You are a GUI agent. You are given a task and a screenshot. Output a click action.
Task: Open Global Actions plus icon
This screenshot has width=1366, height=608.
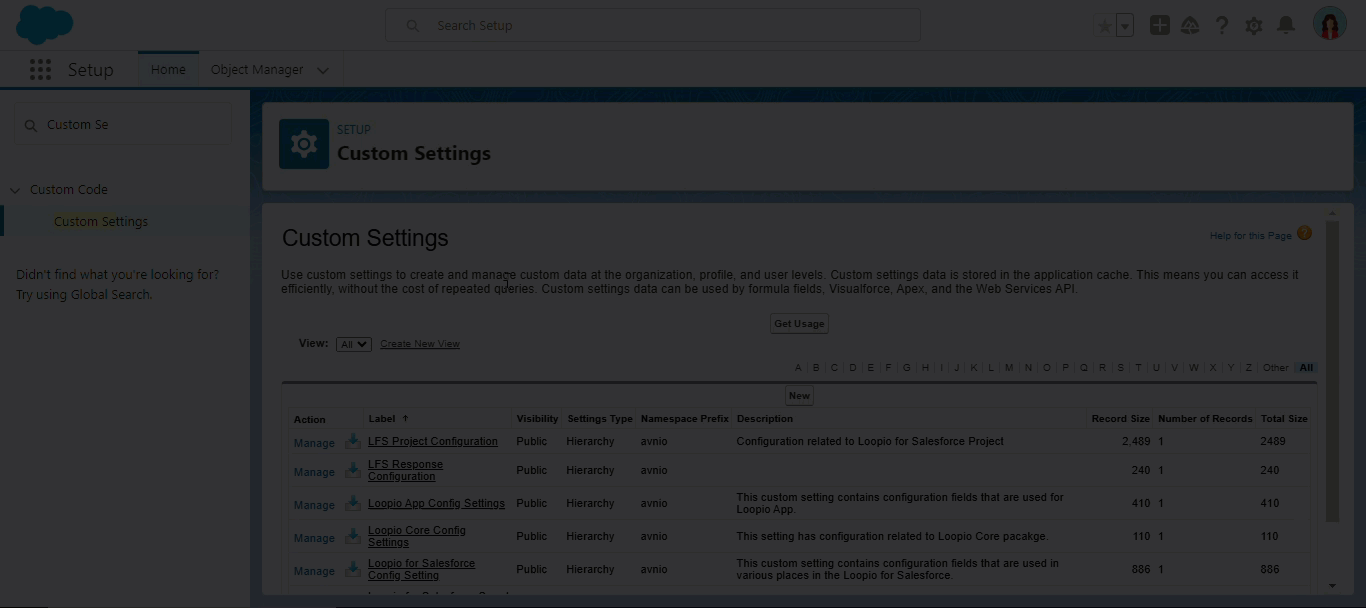click(1159, 26)
